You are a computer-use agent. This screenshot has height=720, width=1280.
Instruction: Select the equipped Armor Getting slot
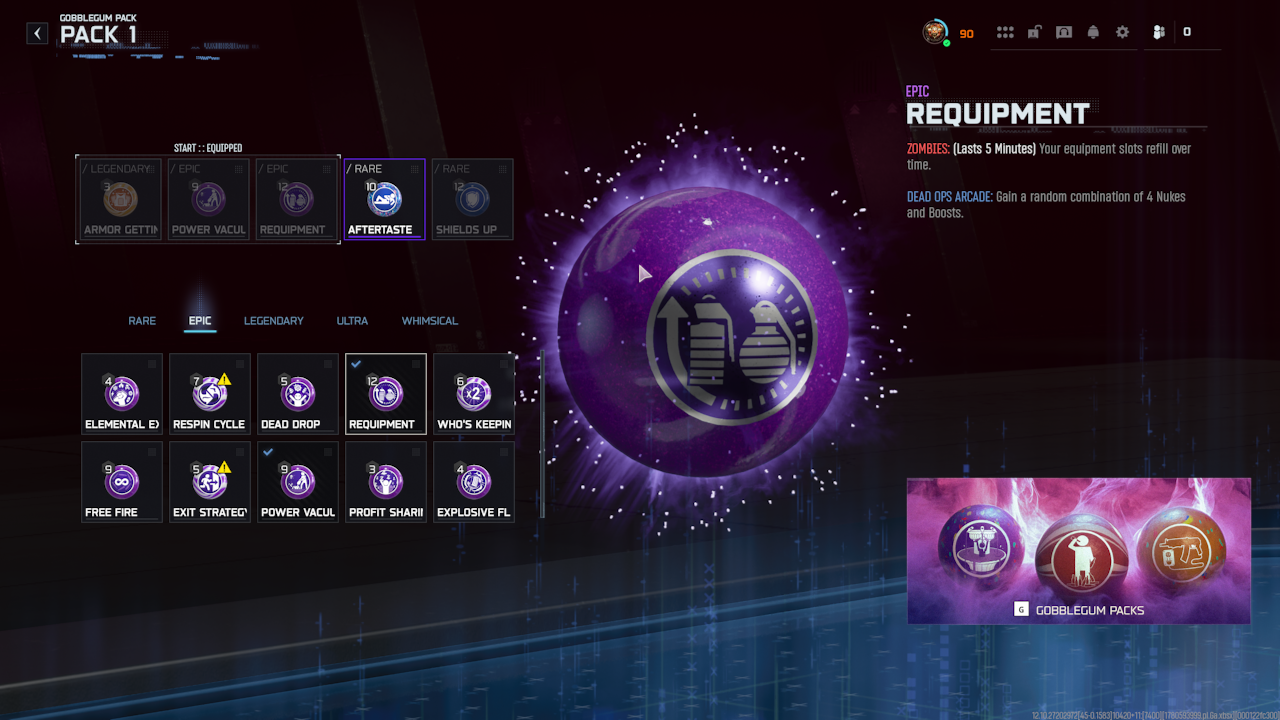(x=121, y=199)
